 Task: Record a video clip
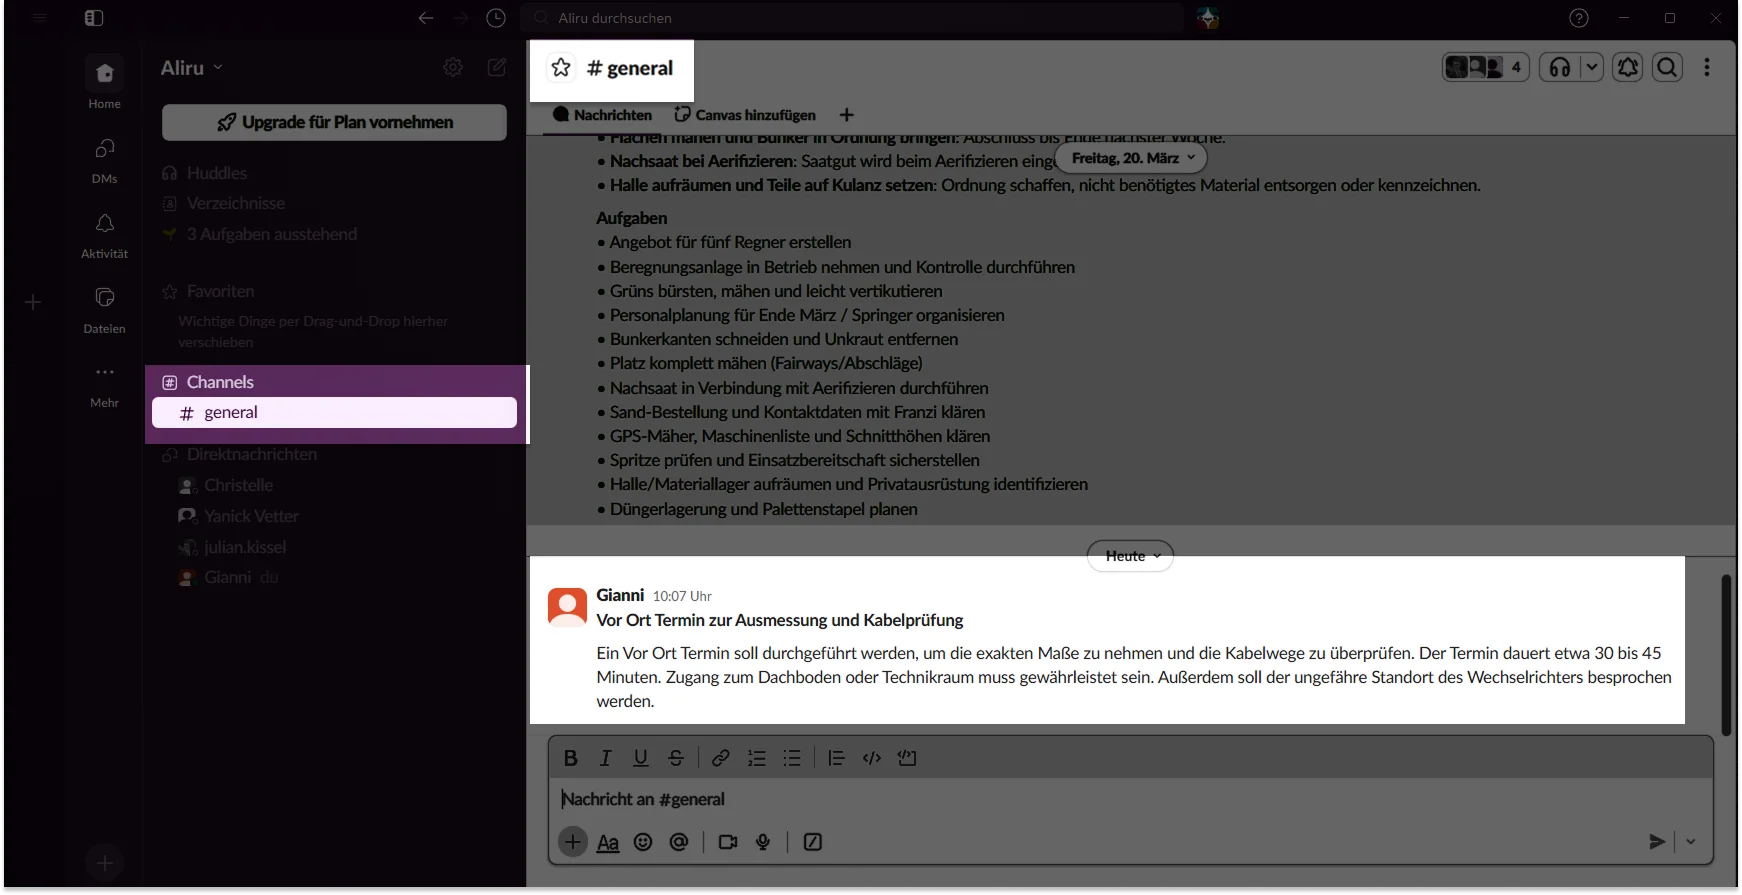728,842
